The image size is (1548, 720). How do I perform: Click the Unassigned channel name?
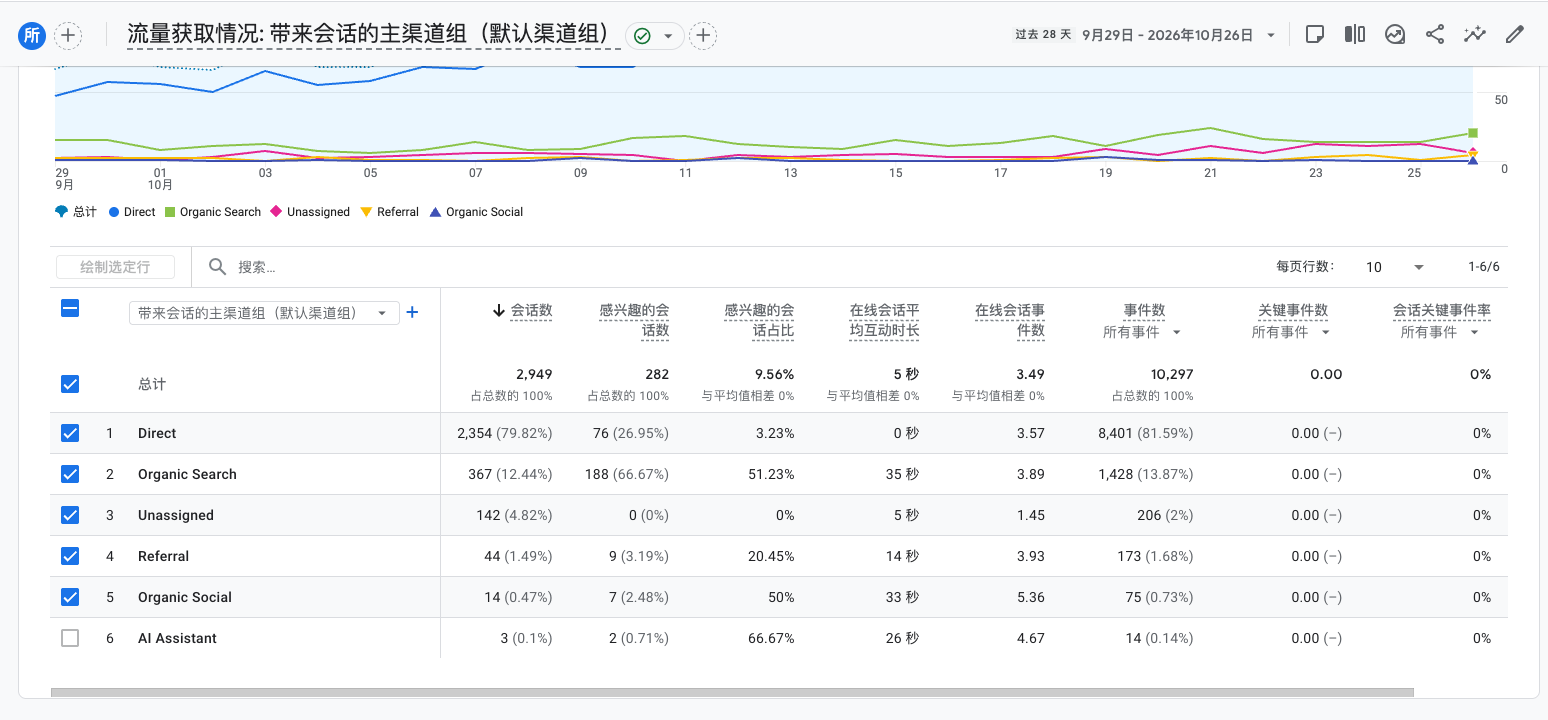coord(176,515)
